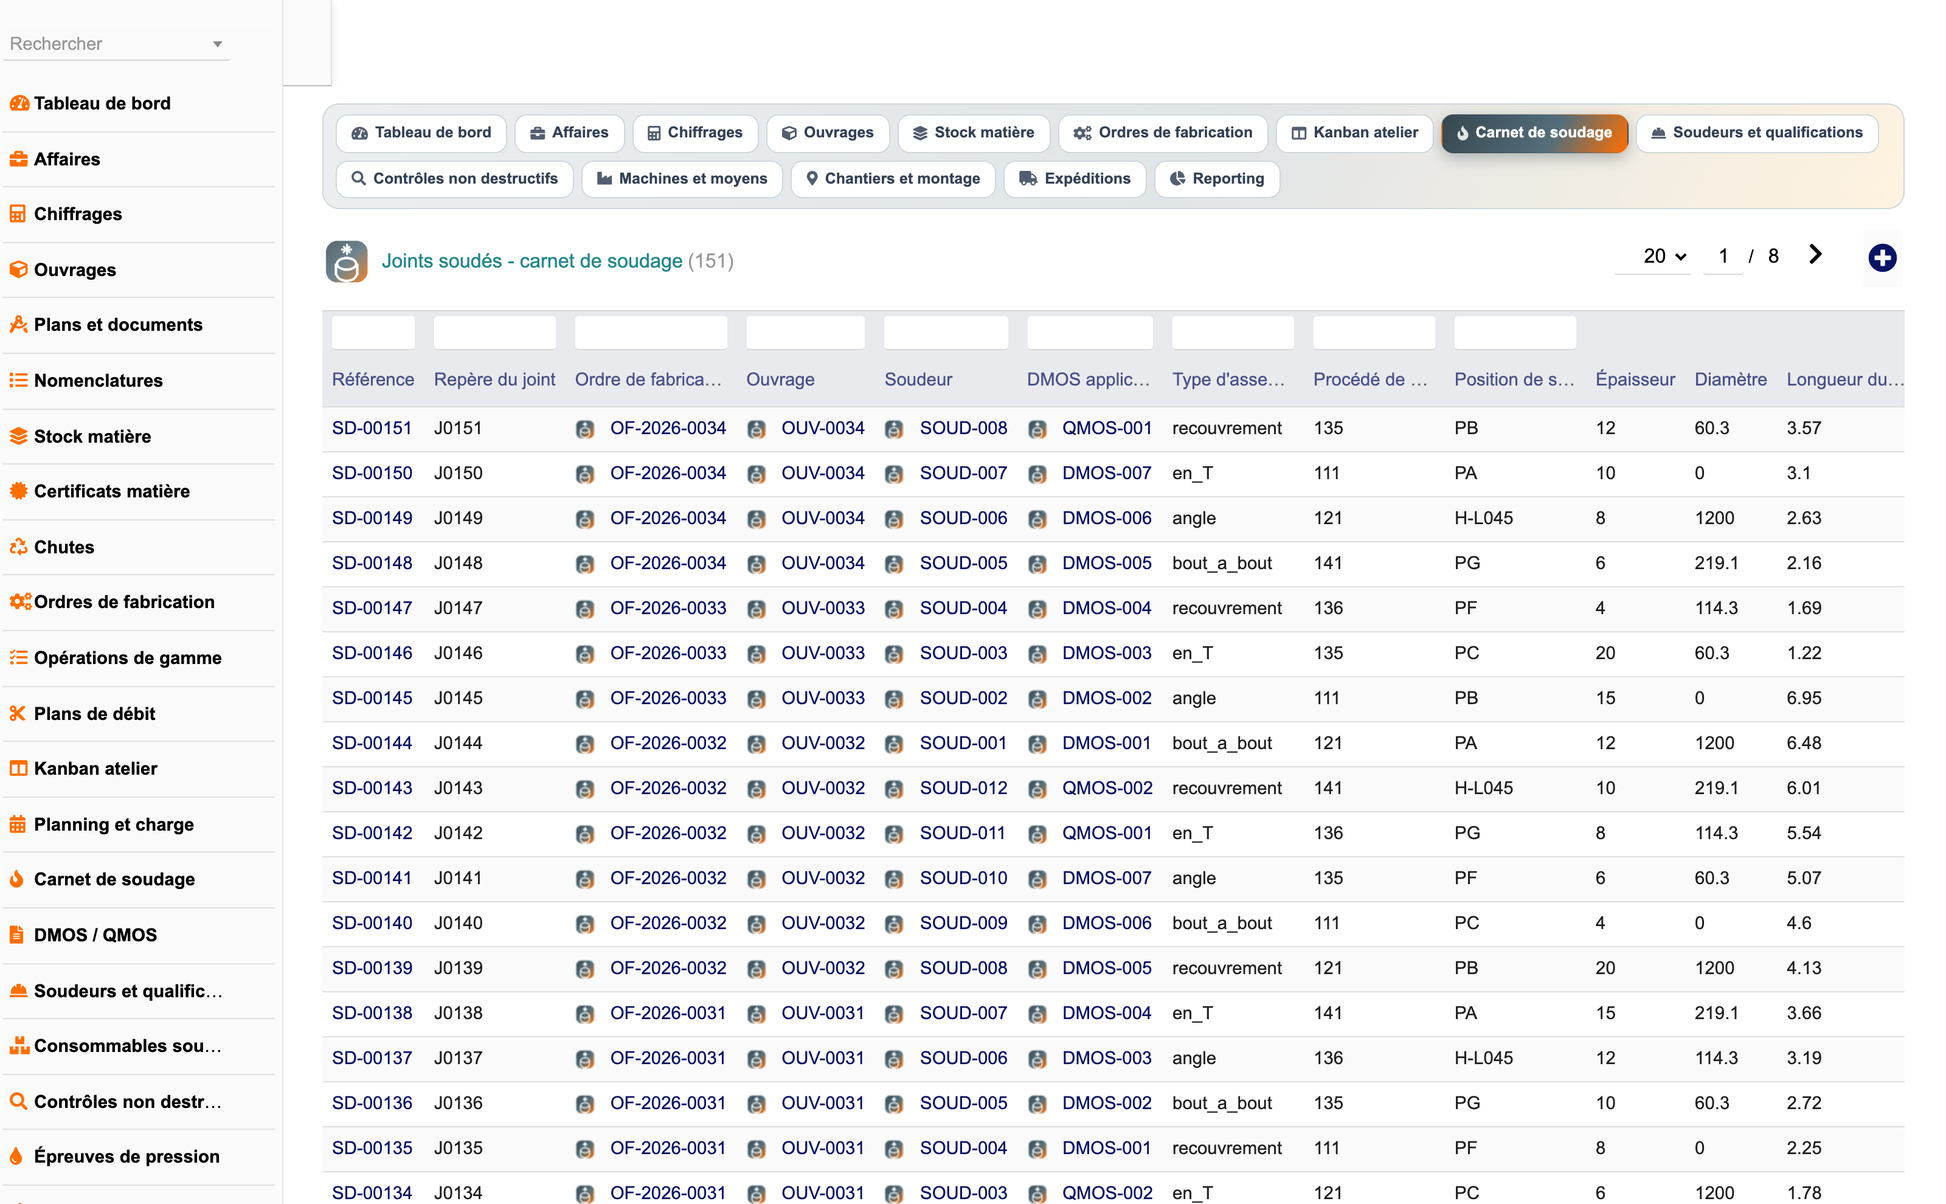1946x1204 pixels.
Task: Click the Ouvrages cube sidebar icon
Action: coord(19,270)
